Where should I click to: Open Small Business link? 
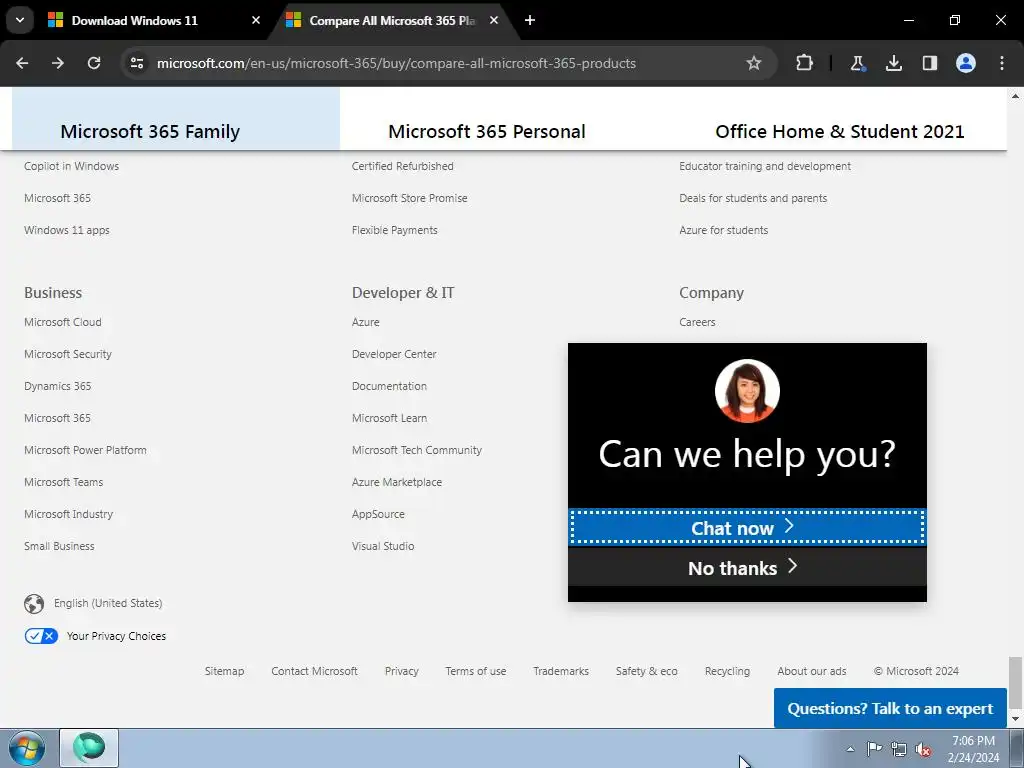click(x=59, y=546)
